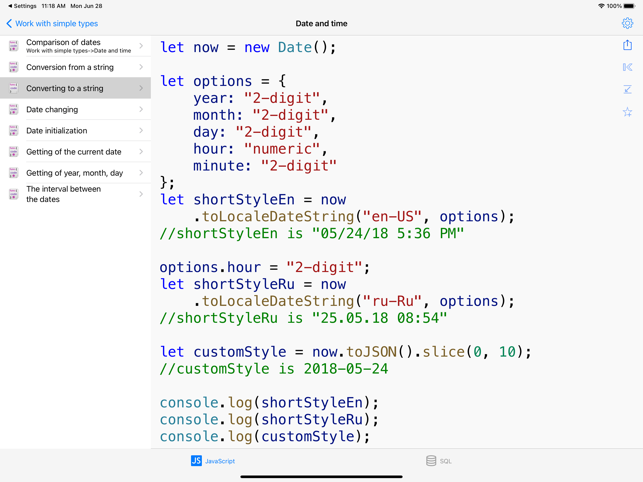Add to favorites with star icon
Image resolution: width=643 pixels, height=482 pixels.
pos(627,112)
